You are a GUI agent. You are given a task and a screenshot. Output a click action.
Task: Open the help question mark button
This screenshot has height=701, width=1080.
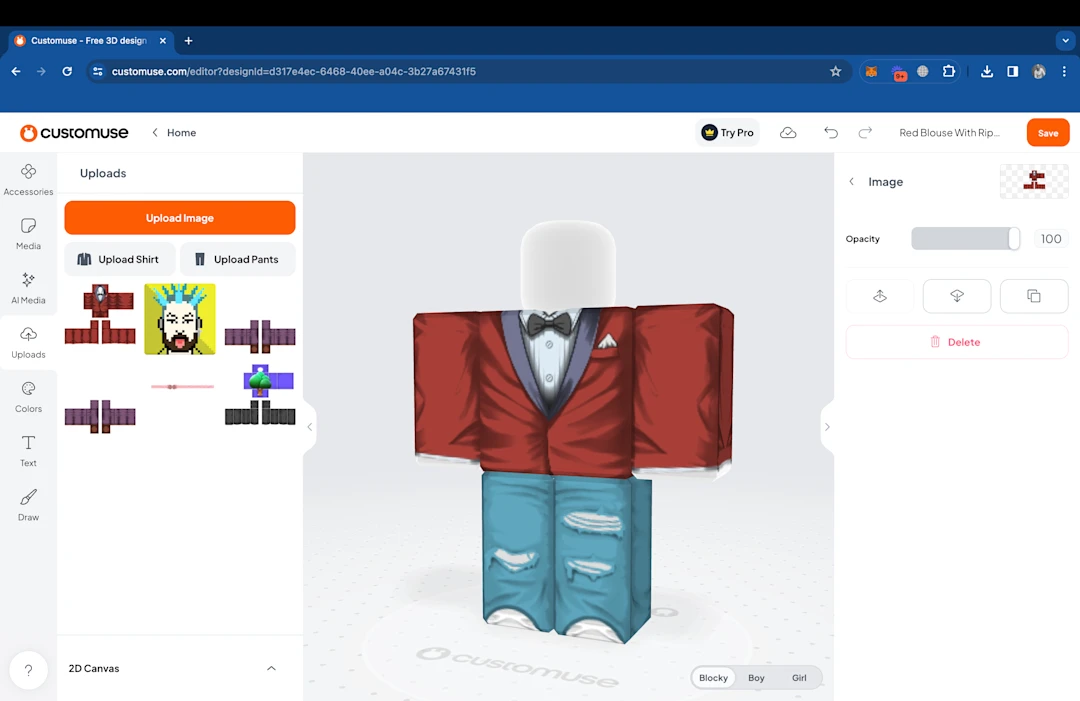pos(28,670)
